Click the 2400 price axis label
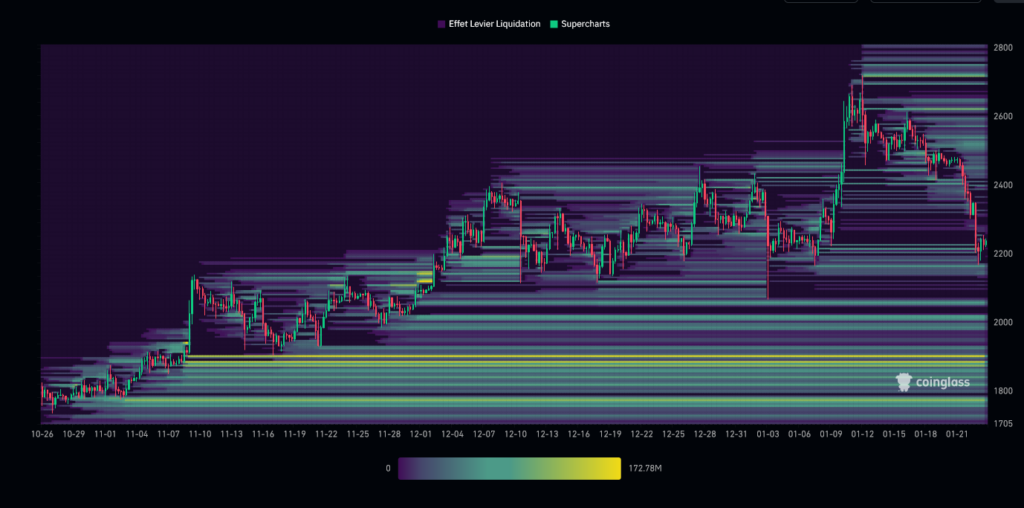The width and height of the screenshot is (1024, 508). [x=1002, y=185]
